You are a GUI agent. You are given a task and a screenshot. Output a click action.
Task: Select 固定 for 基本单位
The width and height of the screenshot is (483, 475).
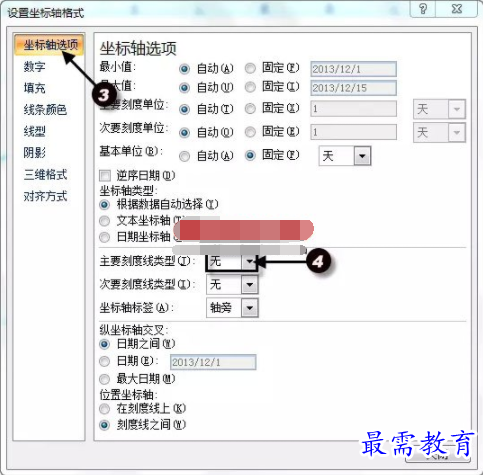(250, 155)
